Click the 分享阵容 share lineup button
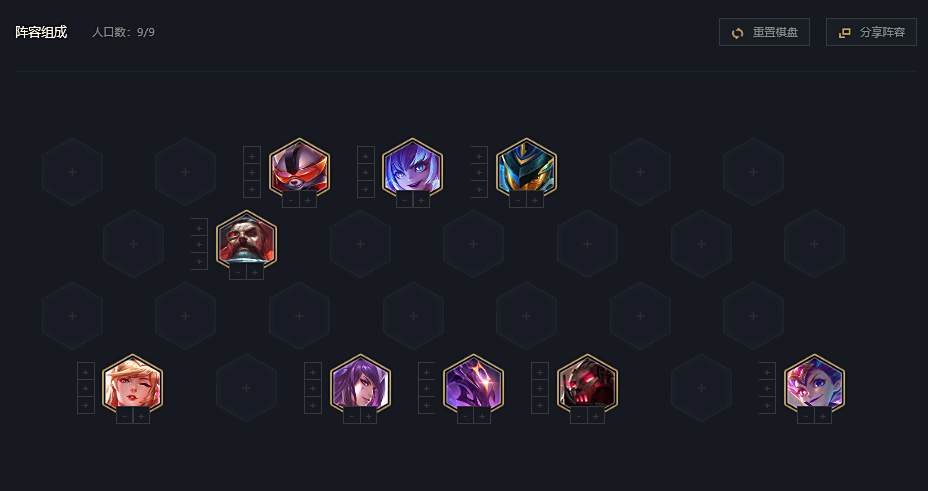The width and height of the screenshot is (928, 491). [x=871, y=33]
